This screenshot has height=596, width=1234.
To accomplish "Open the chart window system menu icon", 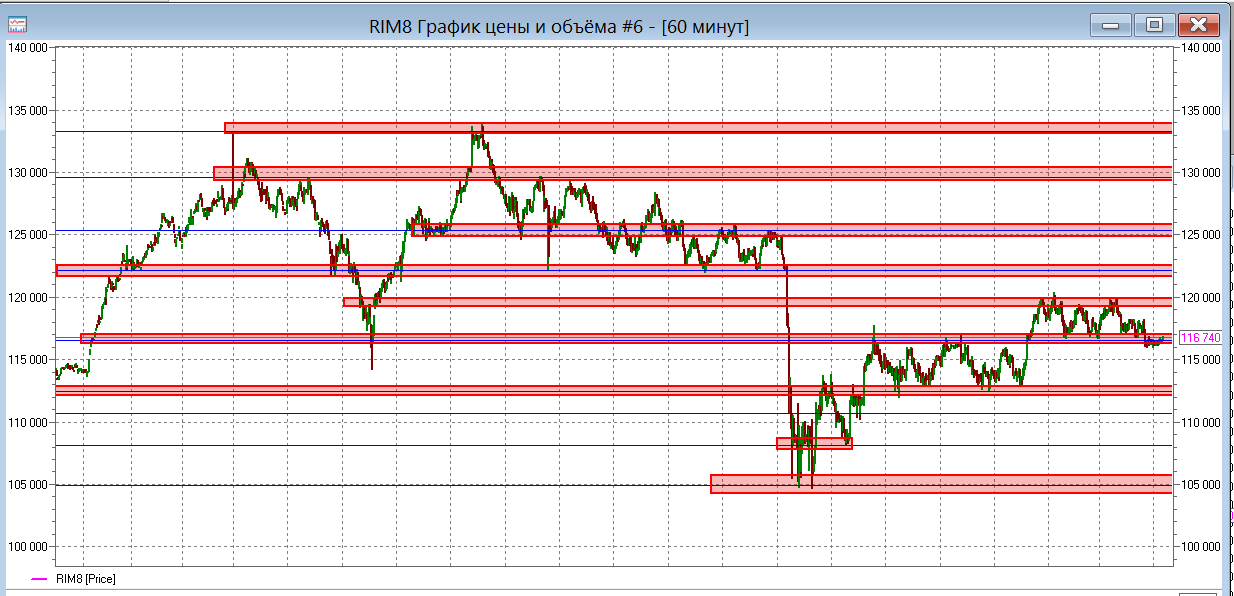I will (x=18, y=24).
